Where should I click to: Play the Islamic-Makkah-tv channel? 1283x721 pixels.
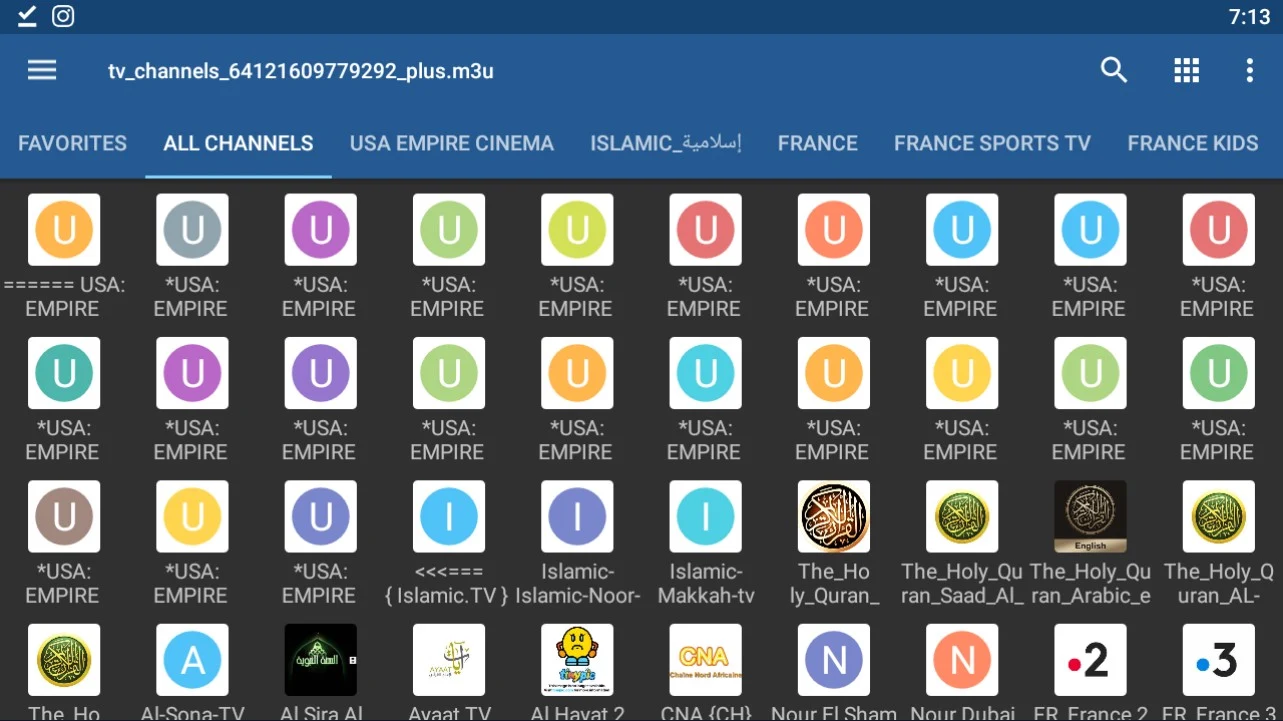[705, 544]
